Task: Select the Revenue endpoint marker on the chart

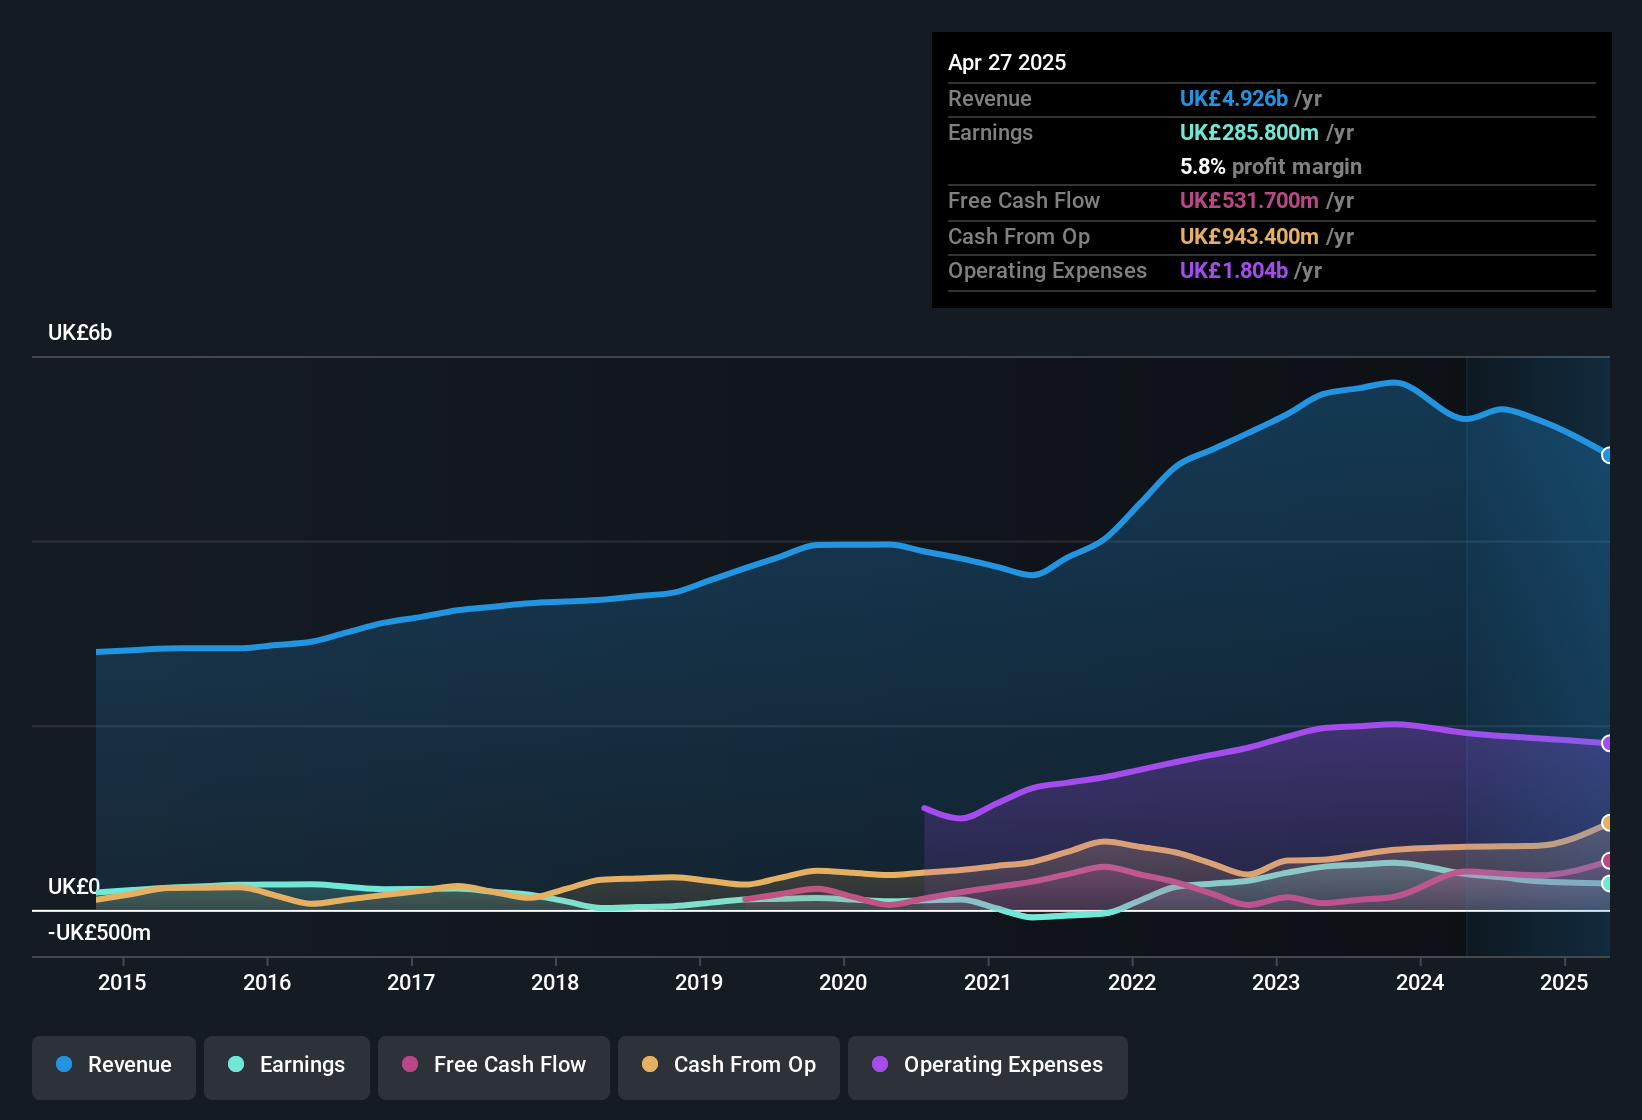Action: click(1608, 456)
